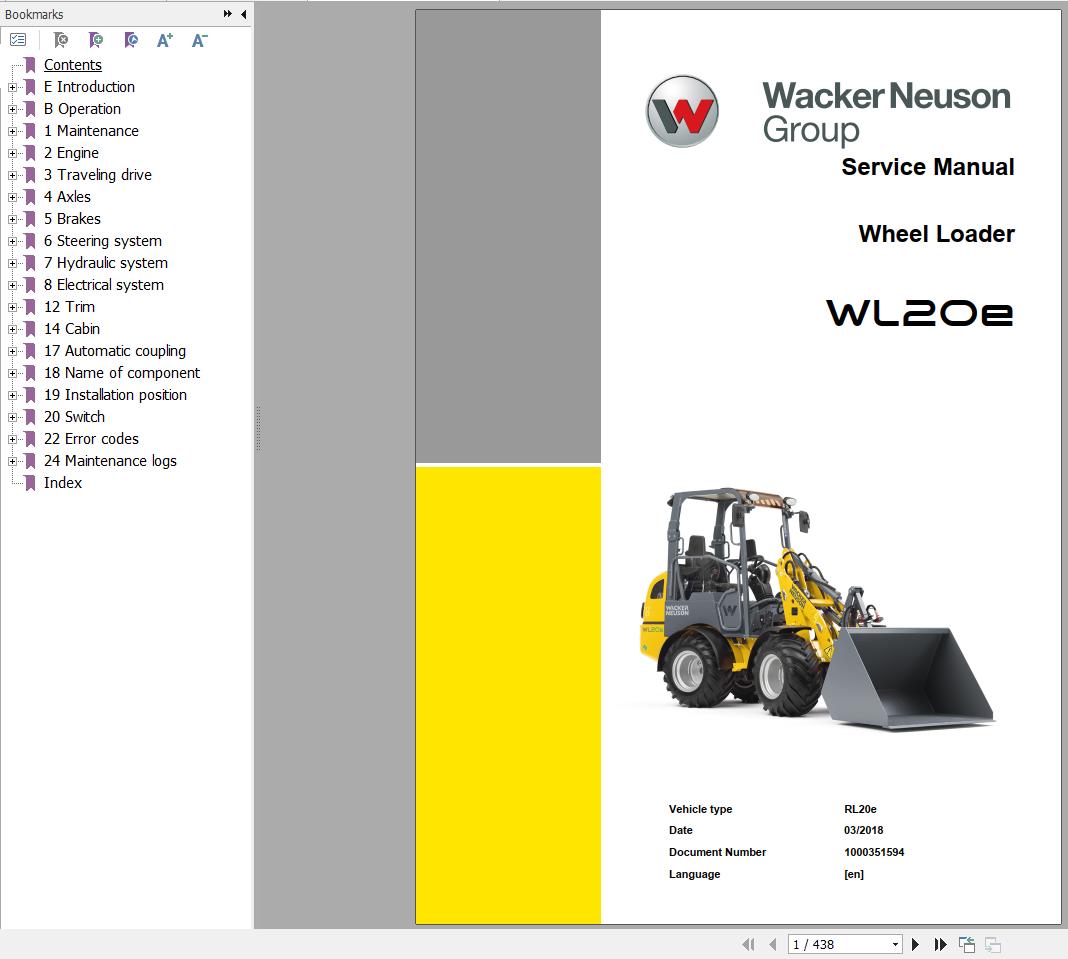Click the double-arrow expand panel icon

pos(227,14)
